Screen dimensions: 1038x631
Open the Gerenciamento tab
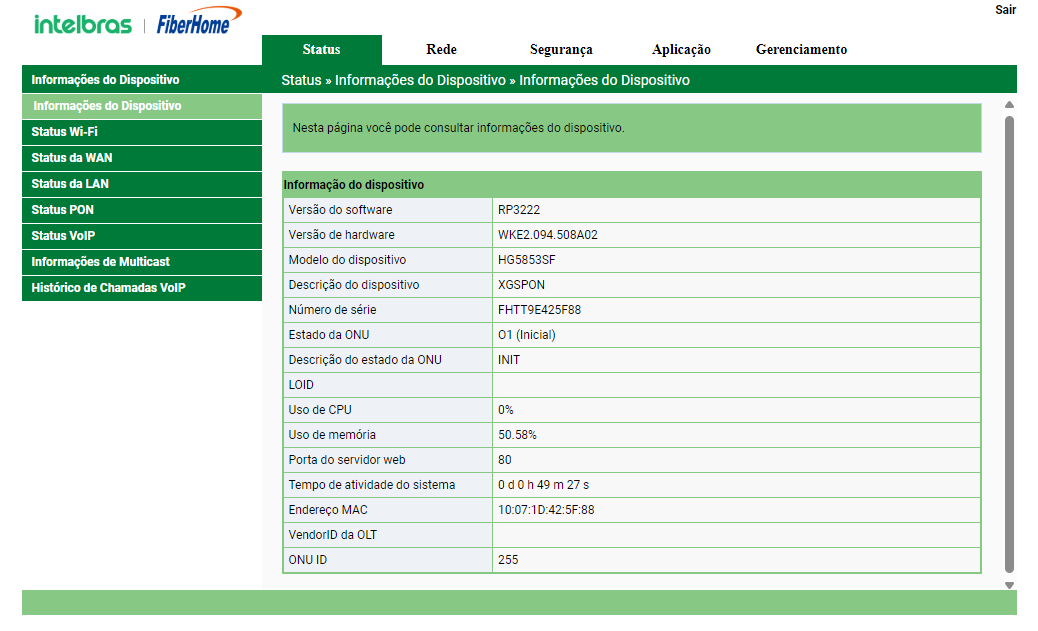pos(801,50)
